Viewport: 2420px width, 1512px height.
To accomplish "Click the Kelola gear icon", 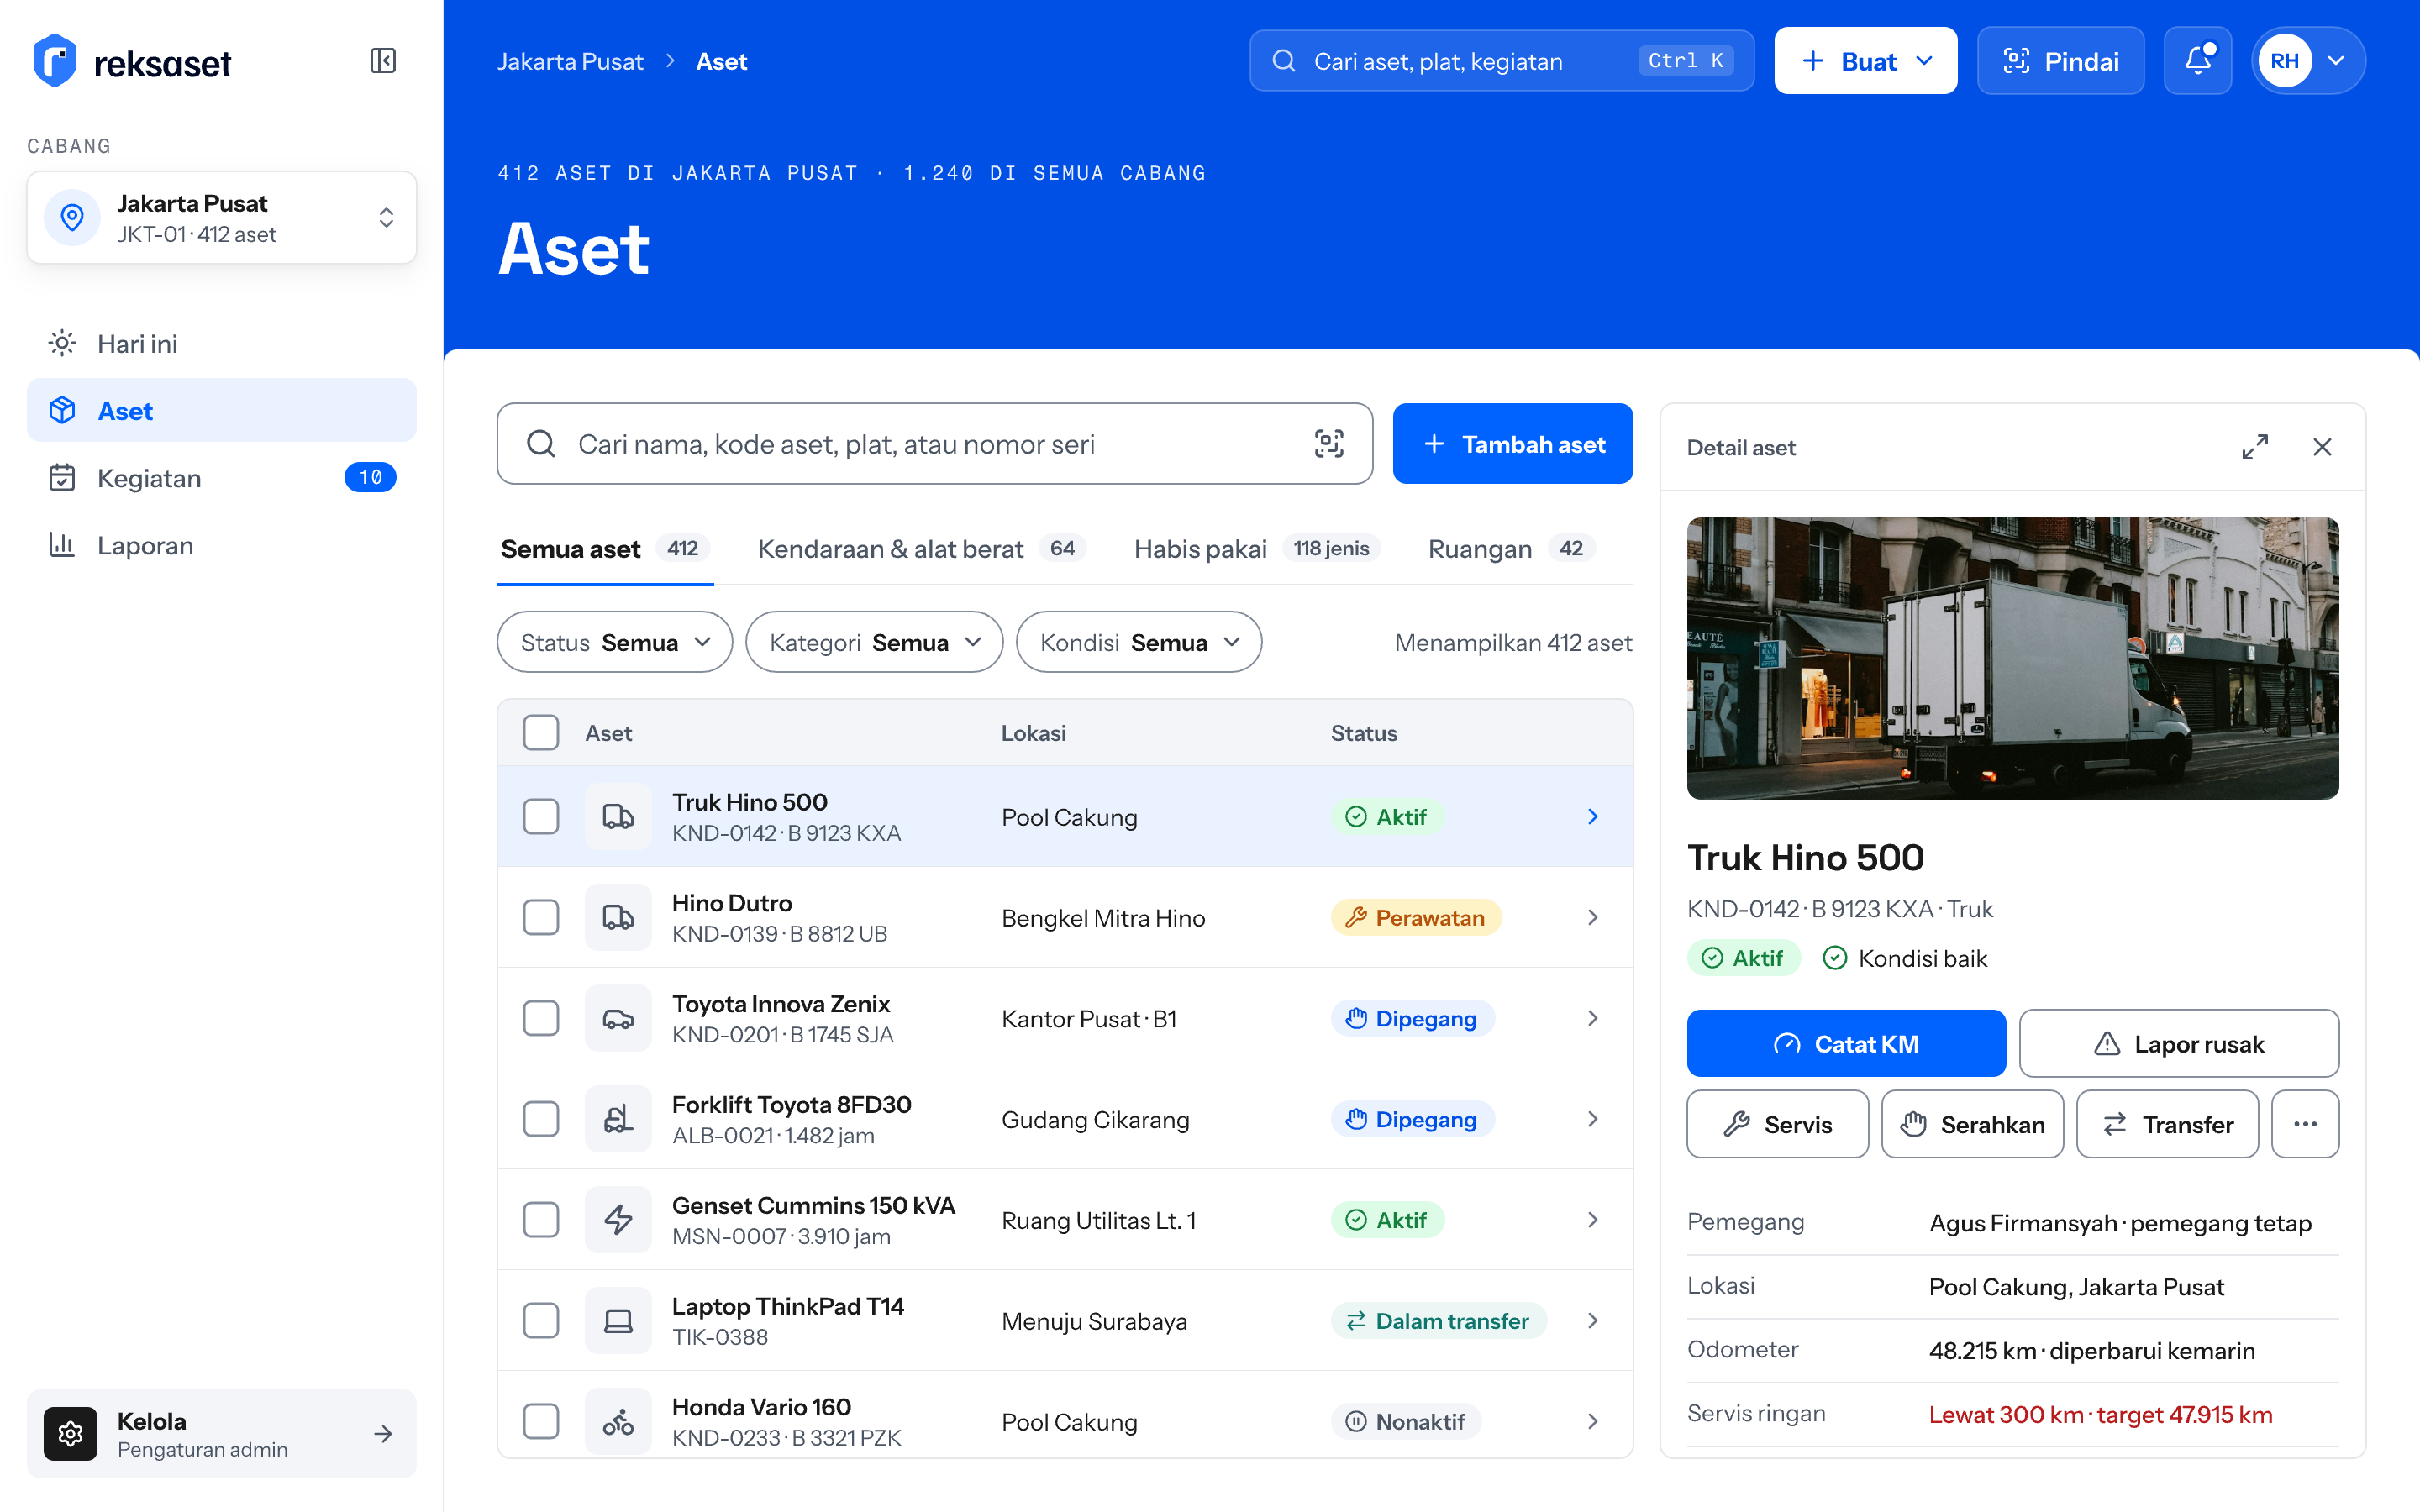I will [x=70, y=1434].
